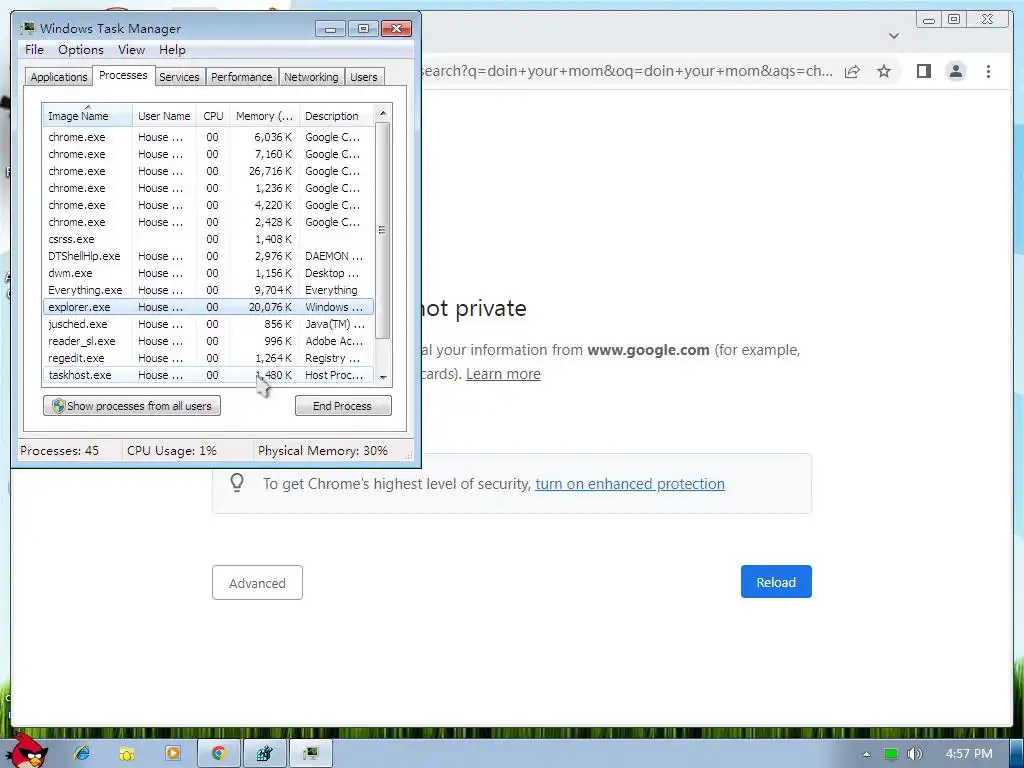Open the Options menu in Task Manager
The width and height of the screenshot is (1024, 768).
point(80,50)
